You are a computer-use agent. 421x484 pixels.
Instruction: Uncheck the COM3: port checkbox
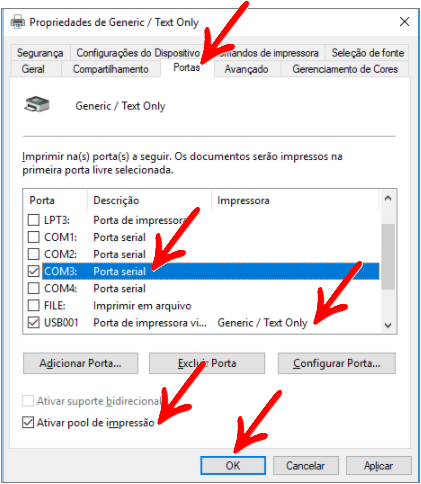[33, 271]
